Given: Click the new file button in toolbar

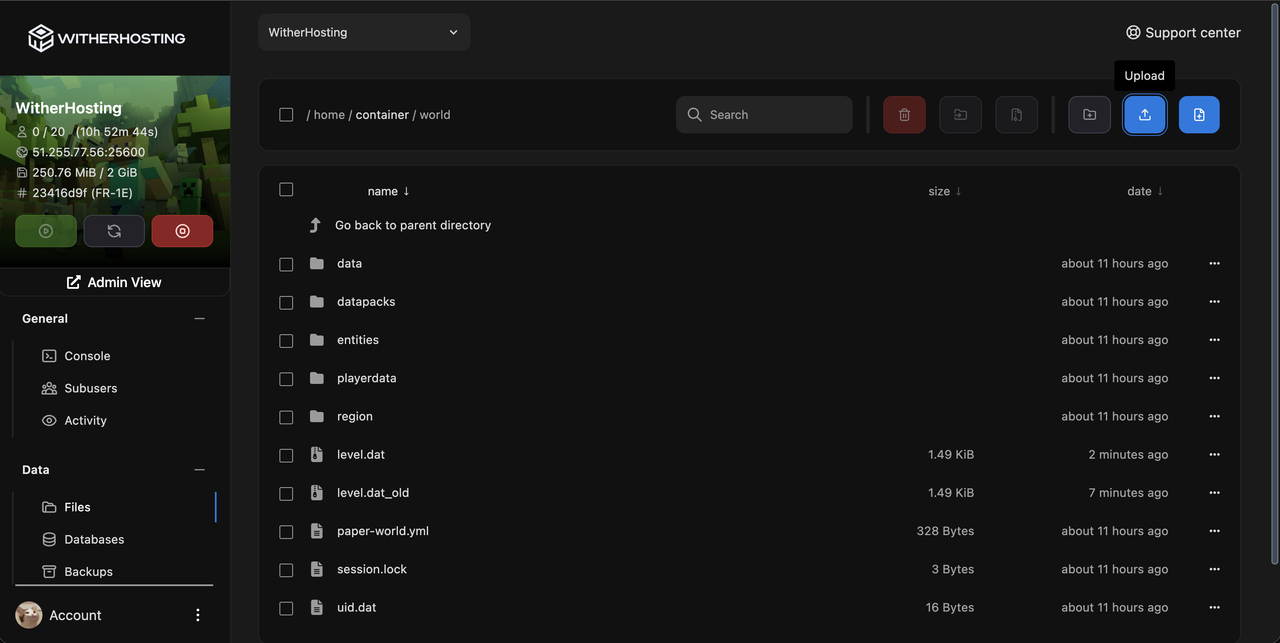Looking at the screenshot, I should click(1199, 115).
